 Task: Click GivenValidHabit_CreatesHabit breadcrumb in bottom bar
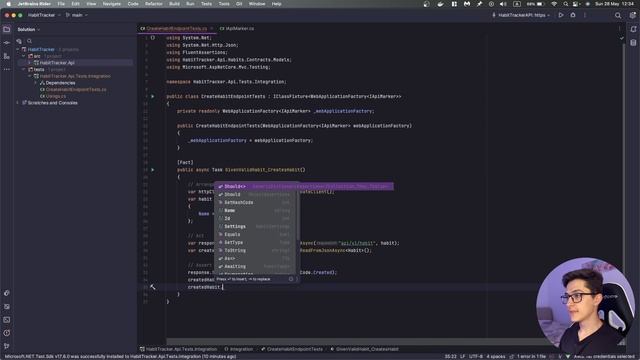[x=364, y=349]
